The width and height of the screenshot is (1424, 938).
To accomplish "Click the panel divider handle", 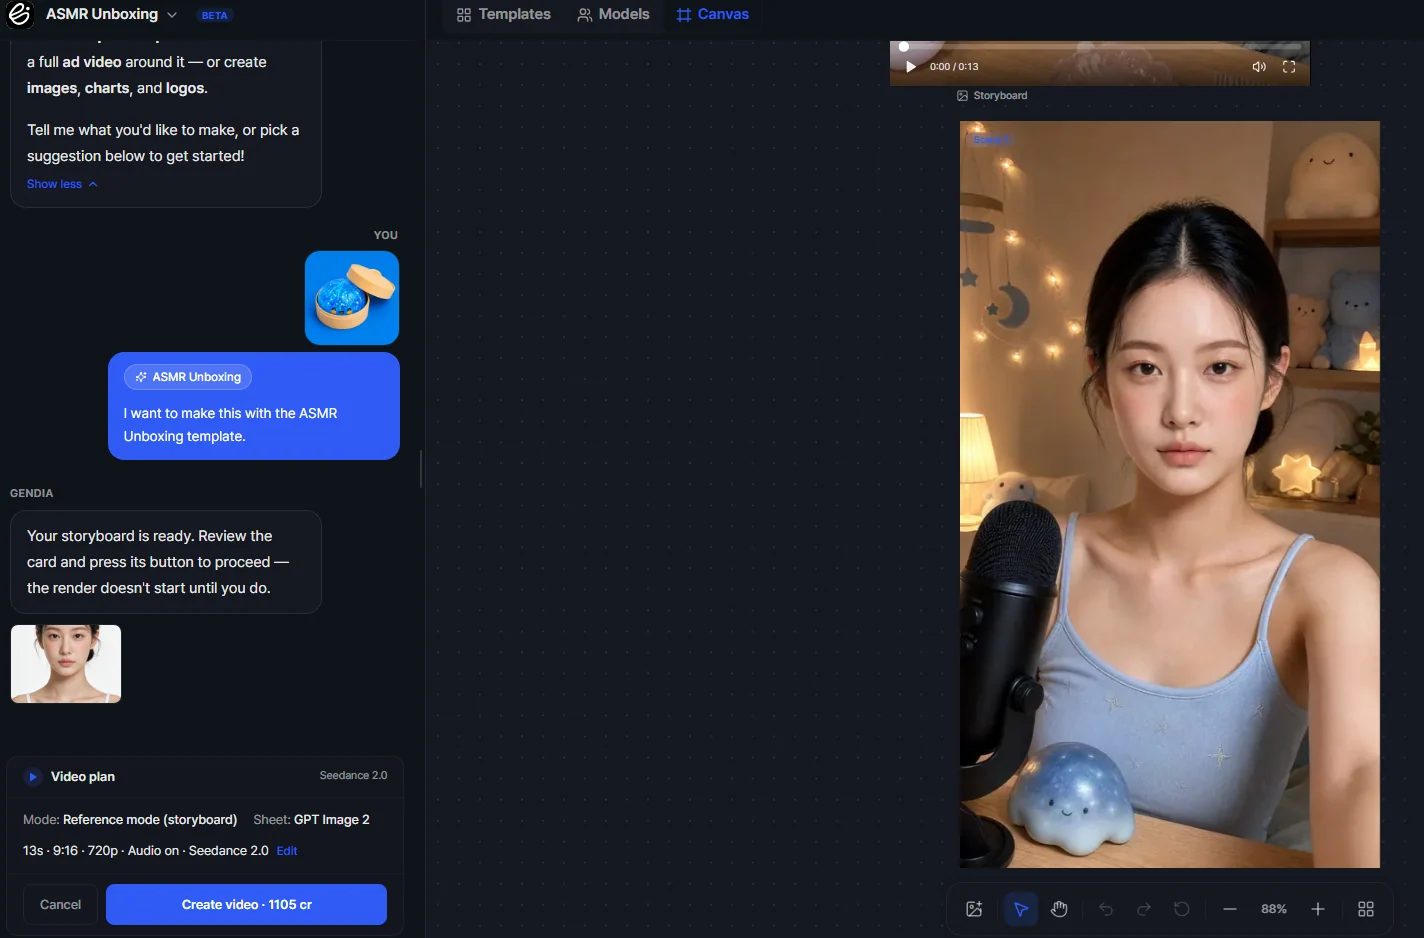I will pyautogui.click(x=421, y=469).
